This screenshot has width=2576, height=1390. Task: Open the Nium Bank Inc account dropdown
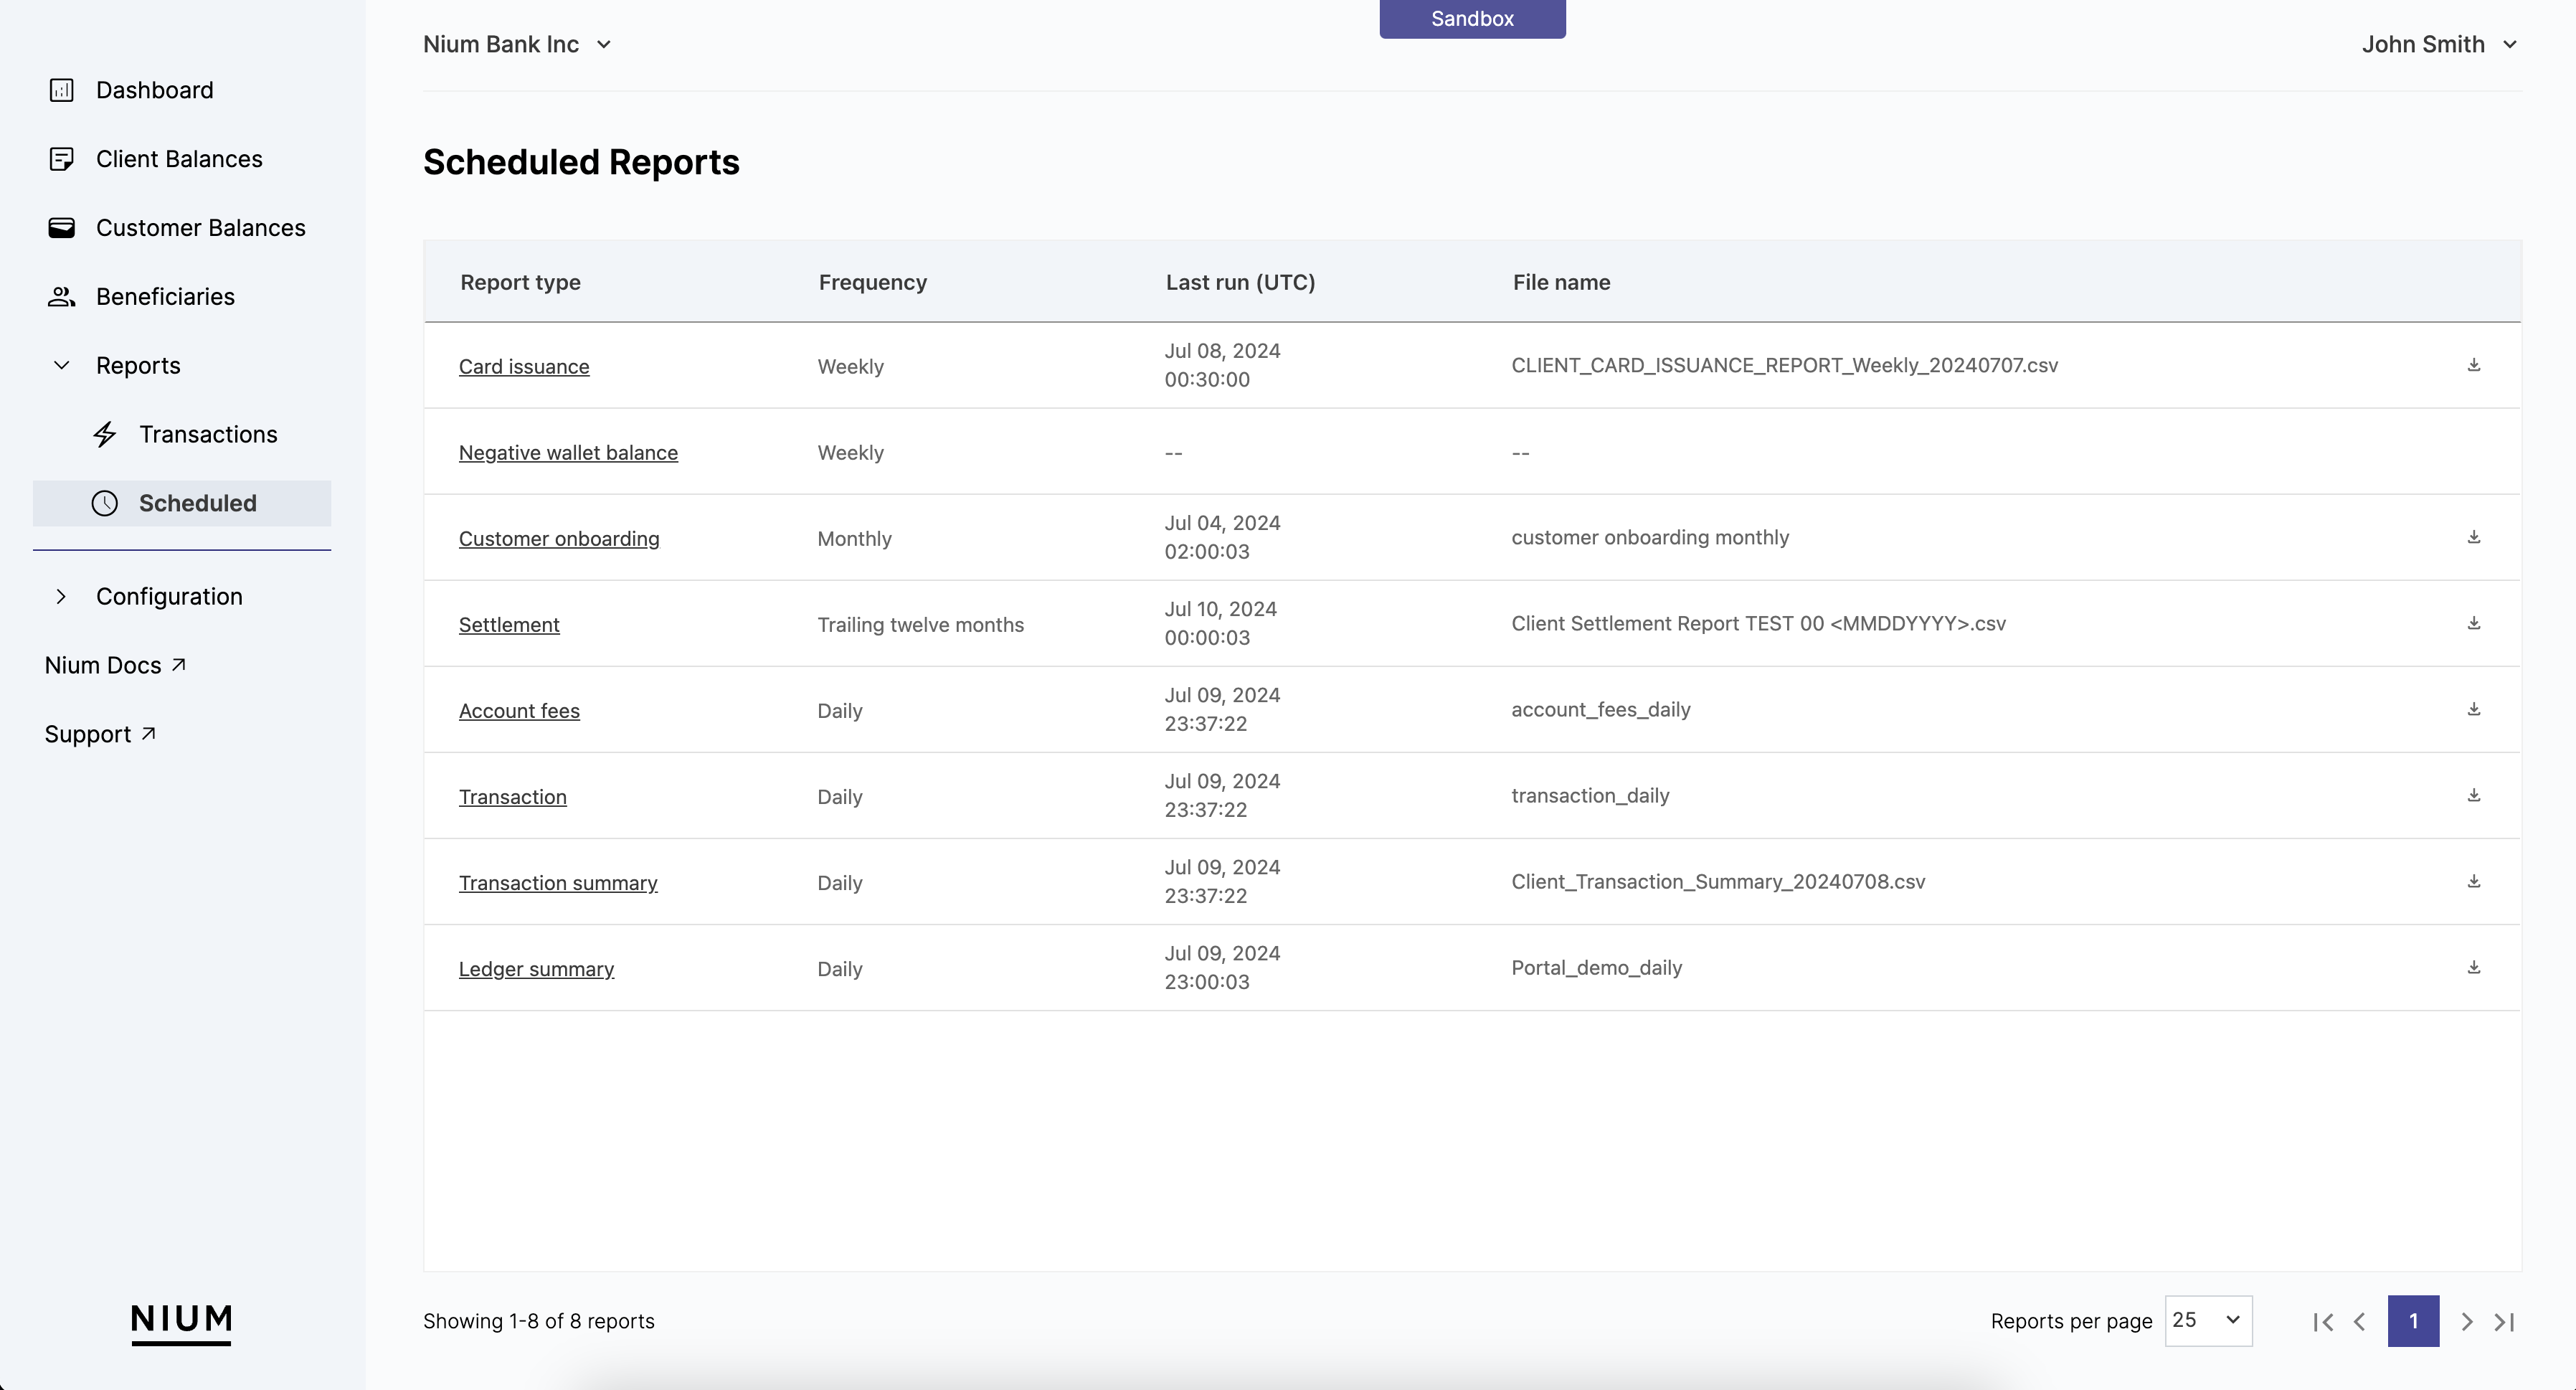517,44
